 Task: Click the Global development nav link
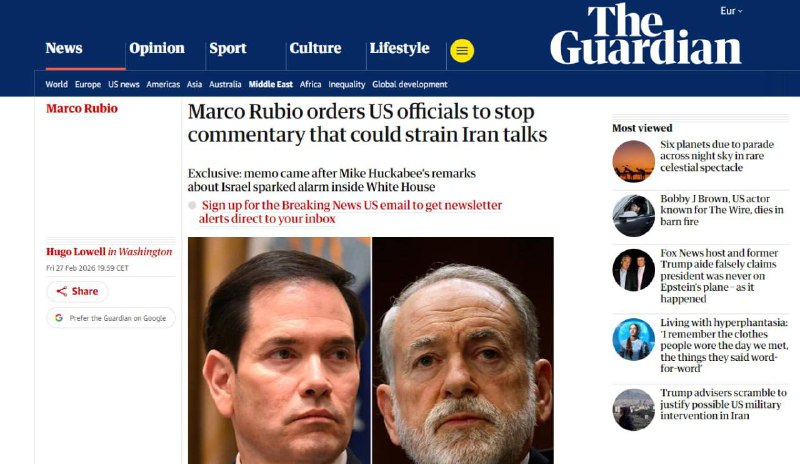point(410,84)
